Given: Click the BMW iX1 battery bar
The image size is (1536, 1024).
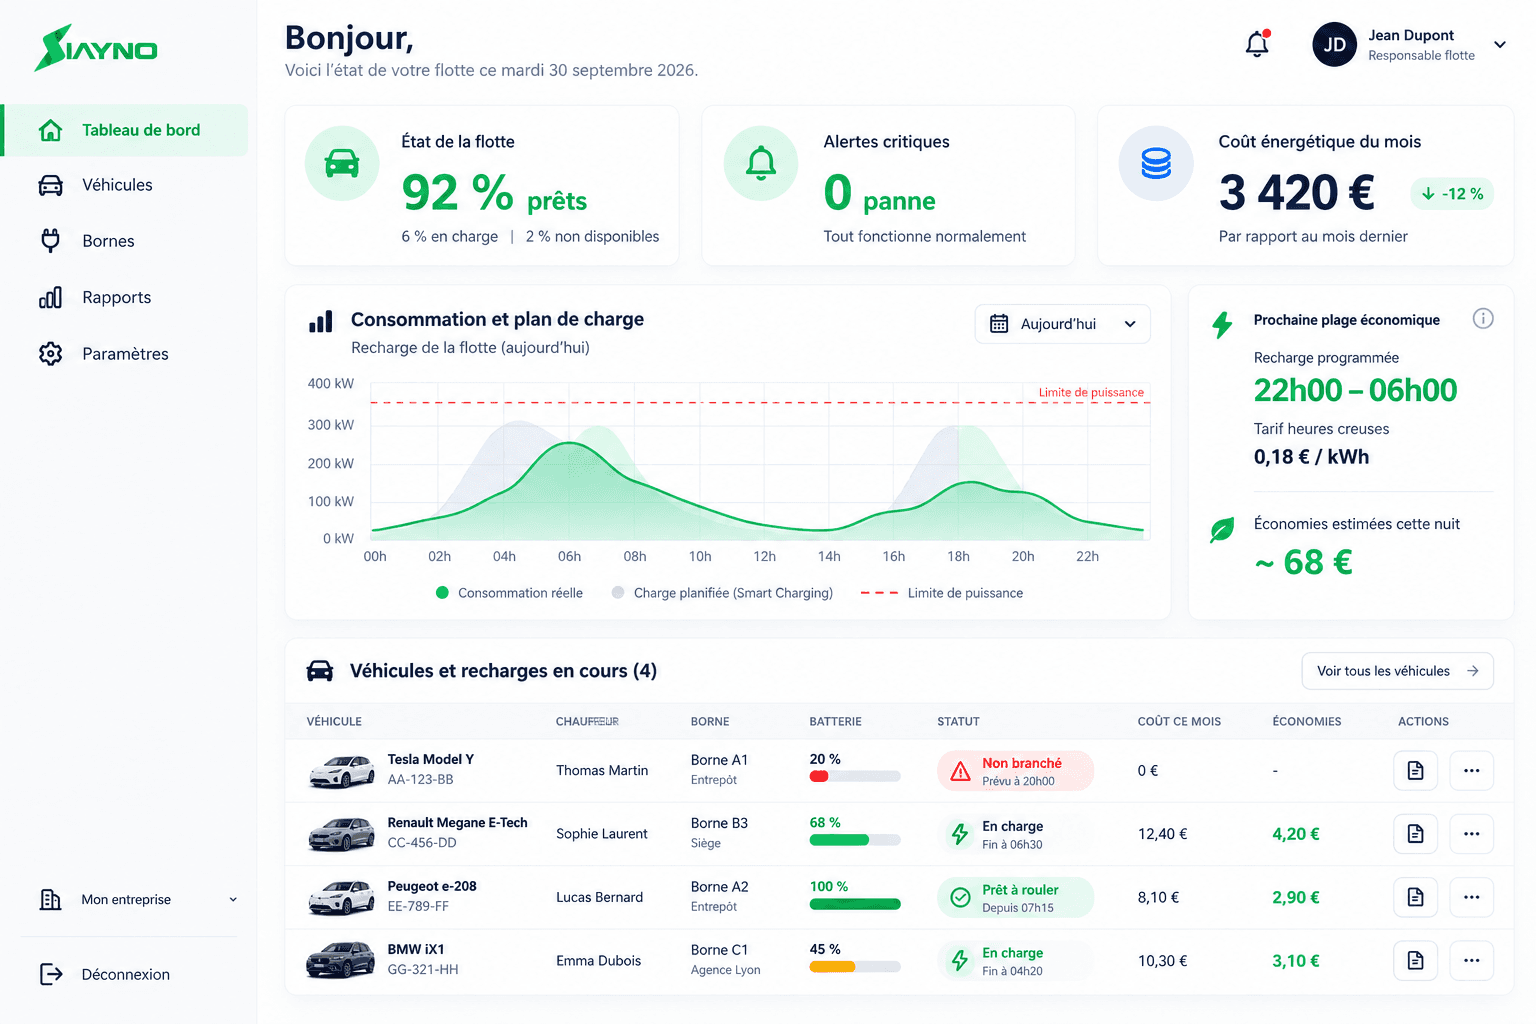Looking at the screenshot, I should [855, 967].
